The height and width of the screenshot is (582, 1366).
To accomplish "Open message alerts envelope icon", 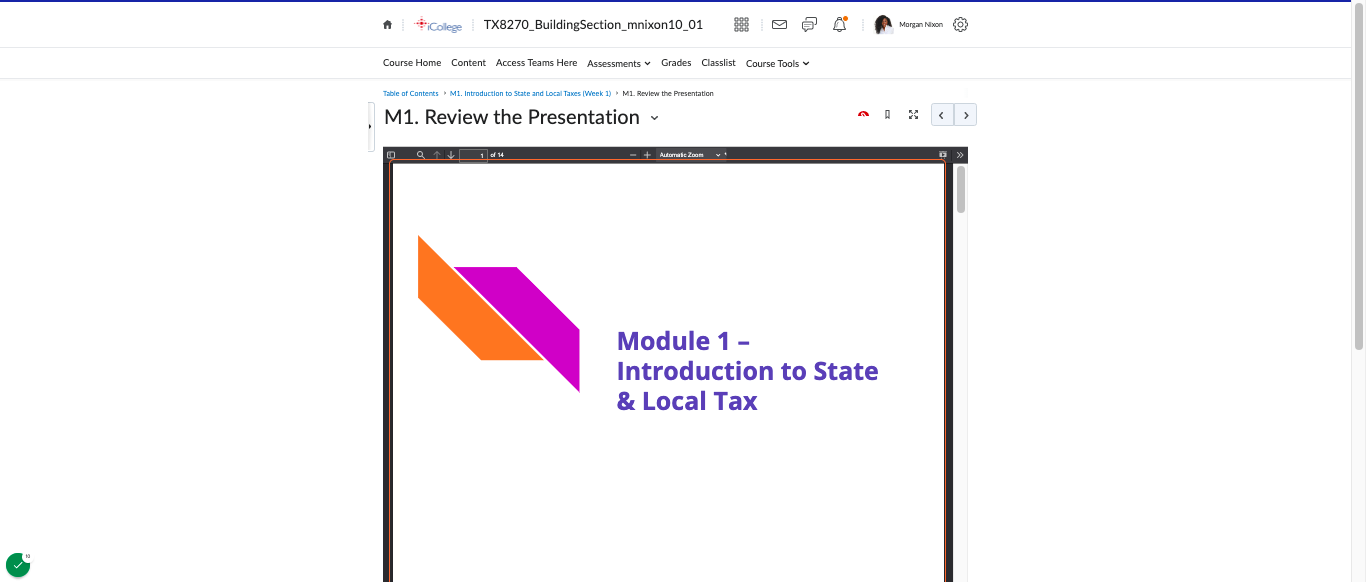I will point(779,25).
